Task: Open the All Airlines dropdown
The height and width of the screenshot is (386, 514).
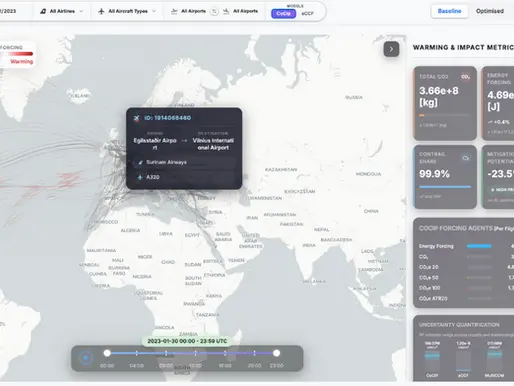Action: (x=62, y=11)
